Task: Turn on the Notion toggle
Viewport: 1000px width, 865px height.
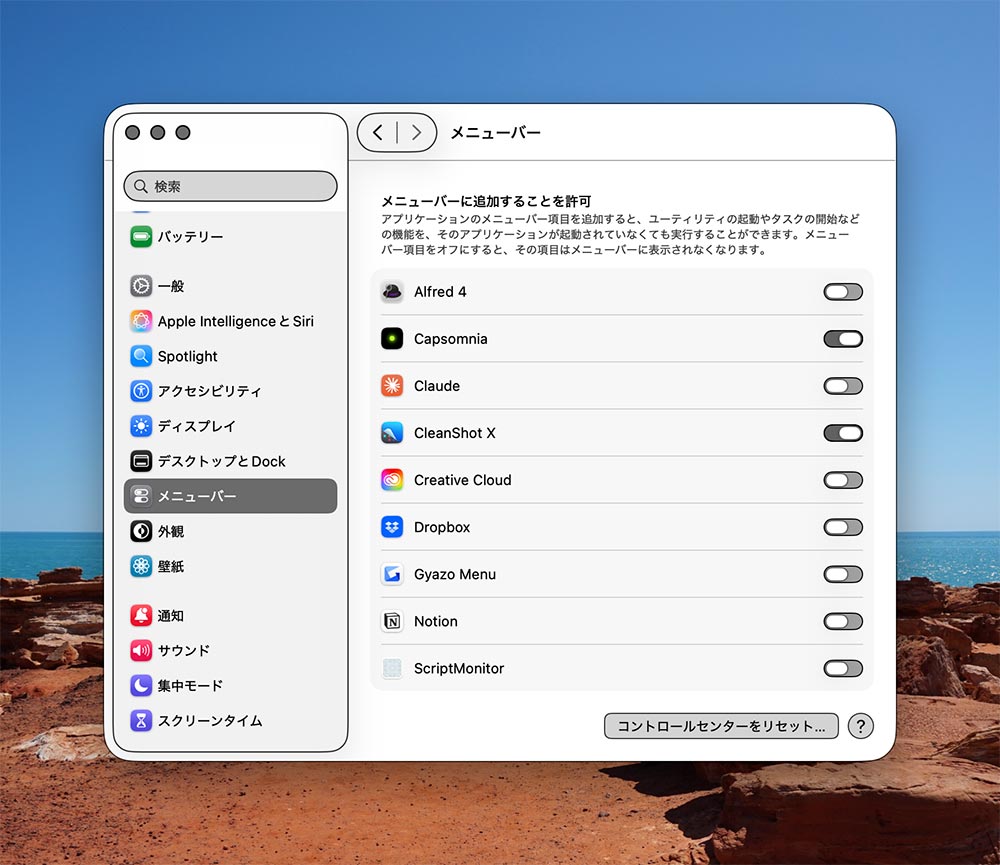Action: [x=842, y=621]
